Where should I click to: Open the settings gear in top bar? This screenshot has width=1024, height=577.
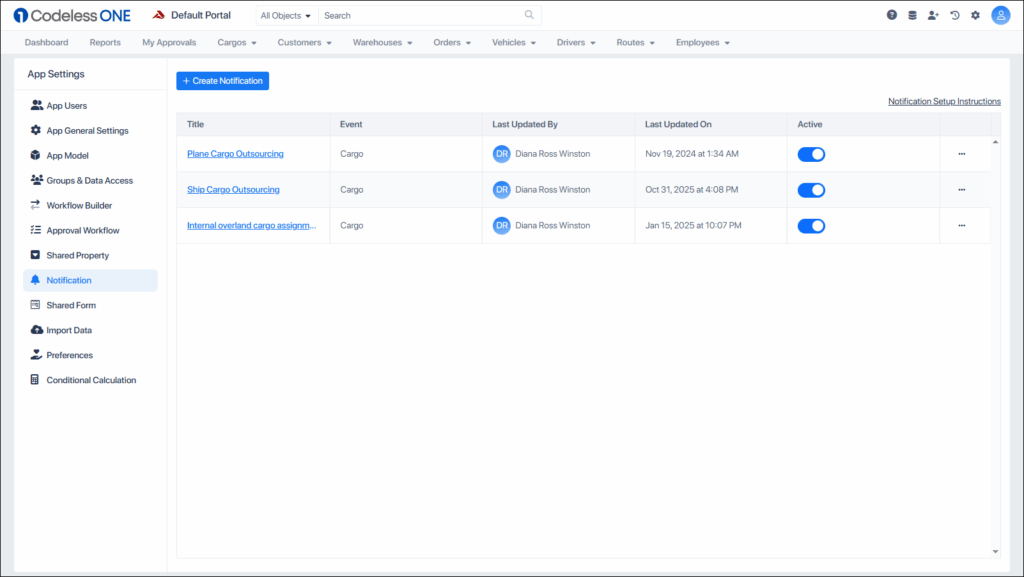click(x=975, y=14)
